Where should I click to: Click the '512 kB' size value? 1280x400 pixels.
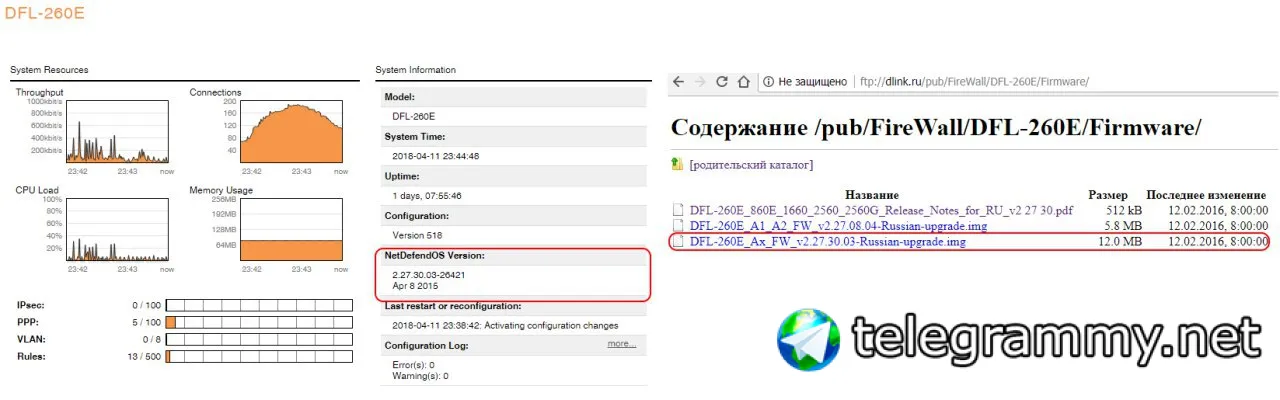click(x=1124, y=211)
